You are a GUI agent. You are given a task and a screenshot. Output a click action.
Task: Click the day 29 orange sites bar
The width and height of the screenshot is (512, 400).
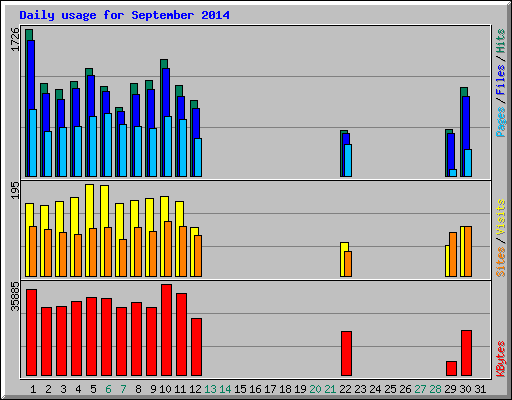(453, 254)
